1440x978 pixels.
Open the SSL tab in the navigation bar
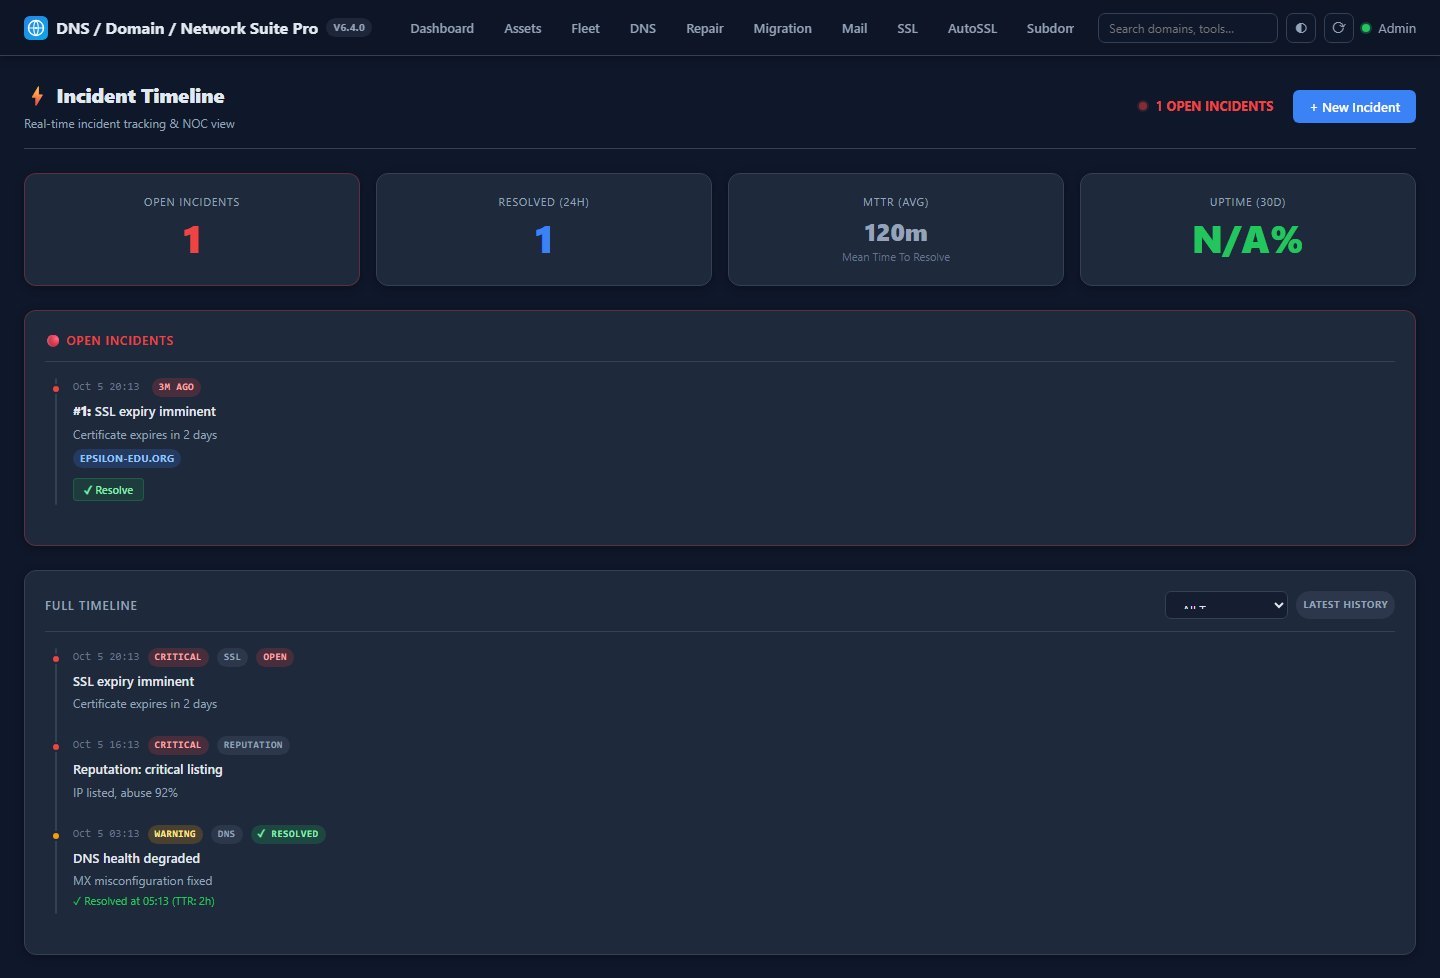pos(907,28)
